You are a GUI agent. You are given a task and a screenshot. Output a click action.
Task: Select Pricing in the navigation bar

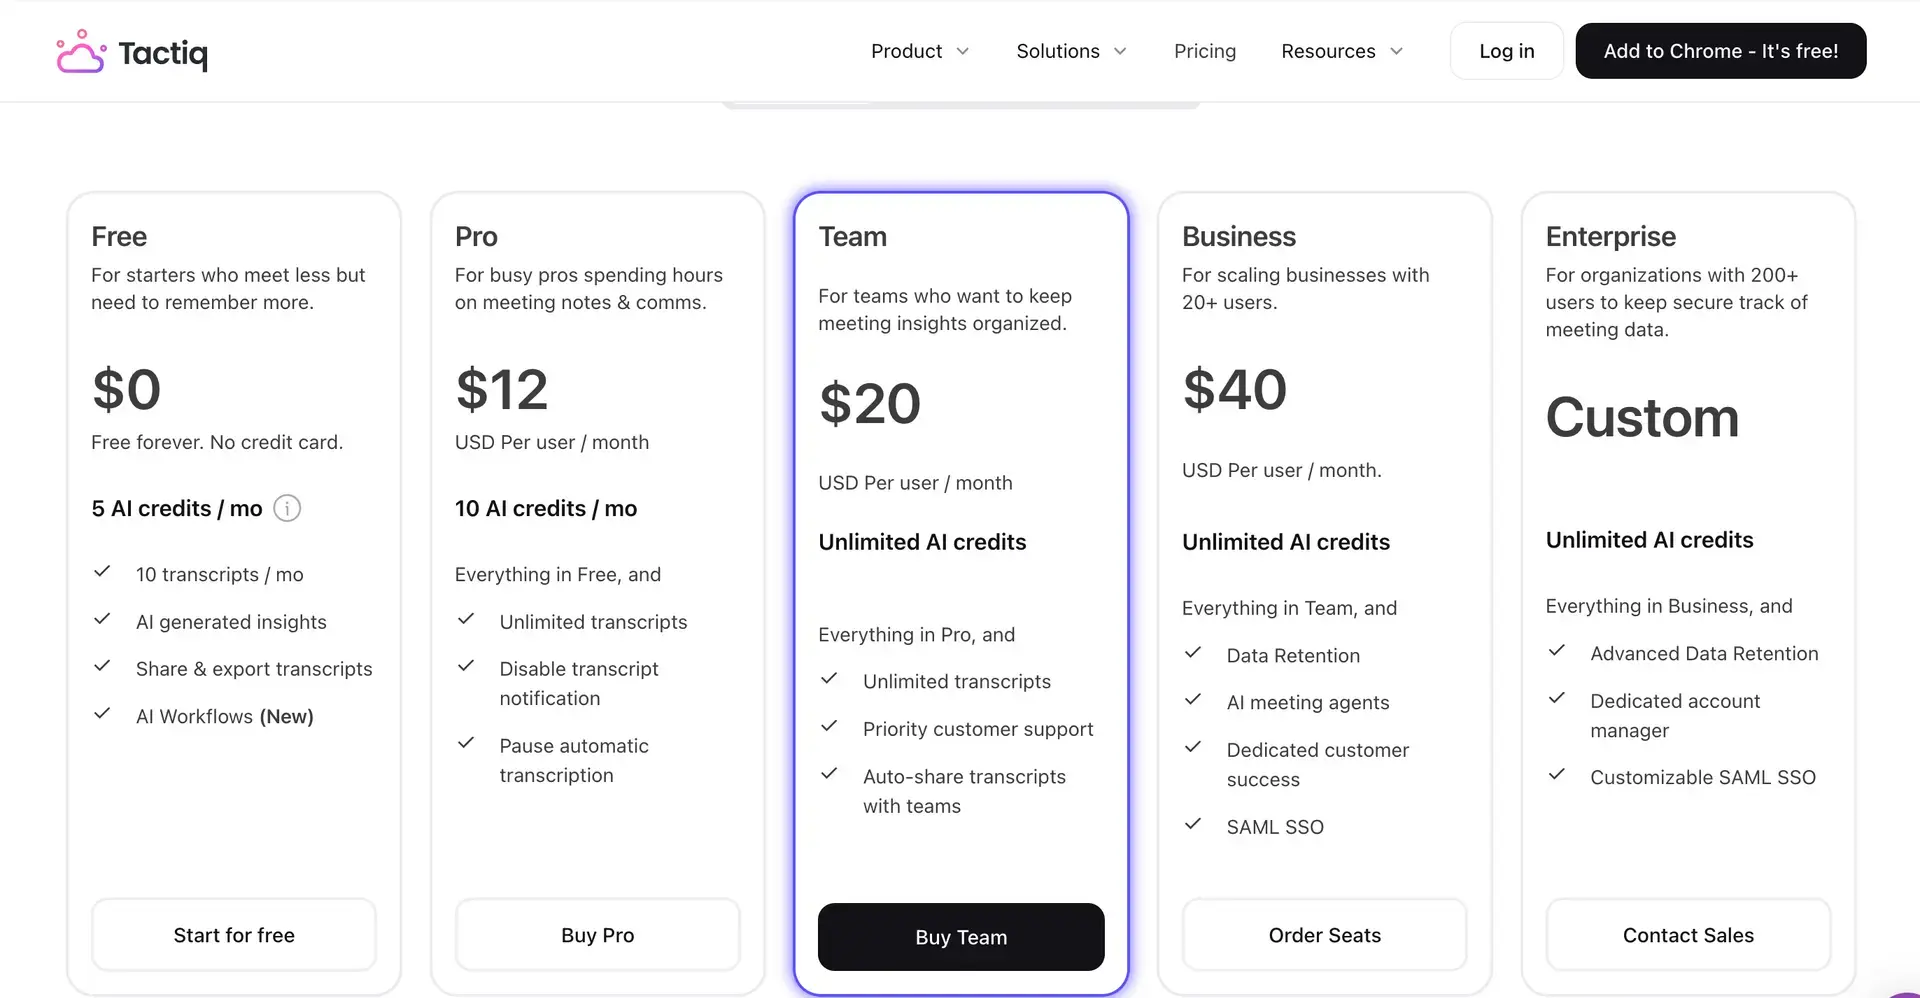(1204, 51)
